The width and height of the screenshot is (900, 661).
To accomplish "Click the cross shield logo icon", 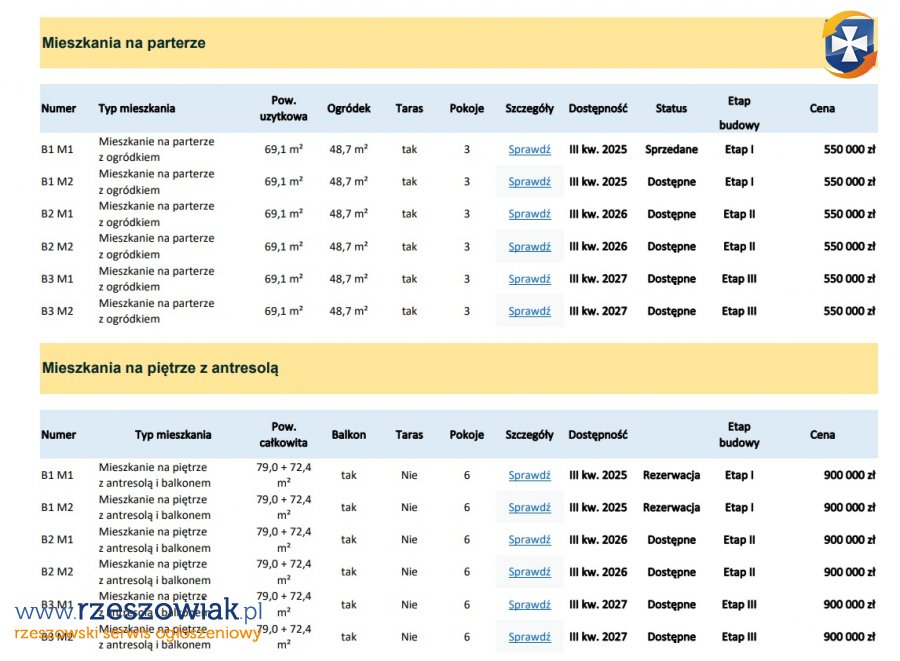I will pyautogui.click(x=850, y=44).
